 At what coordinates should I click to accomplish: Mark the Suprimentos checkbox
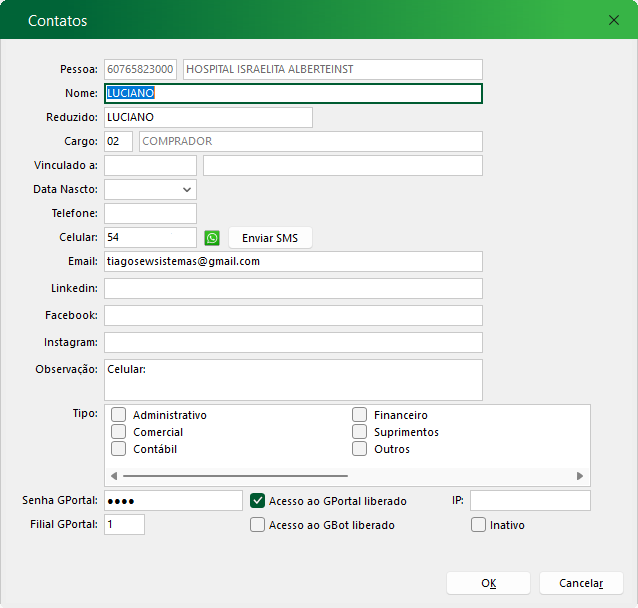(x=360, y=432)
